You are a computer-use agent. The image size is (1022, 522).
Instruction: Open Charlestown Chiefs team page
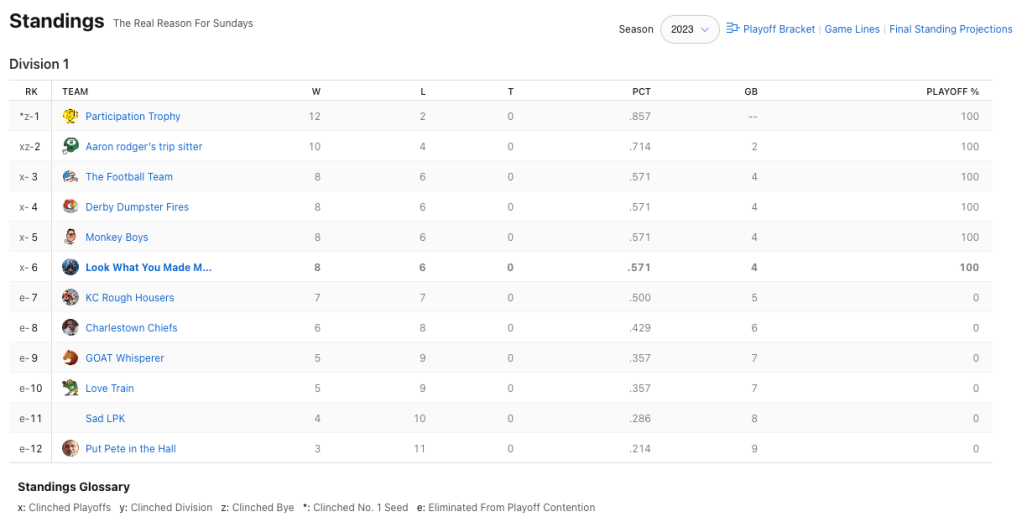point(131,328)
